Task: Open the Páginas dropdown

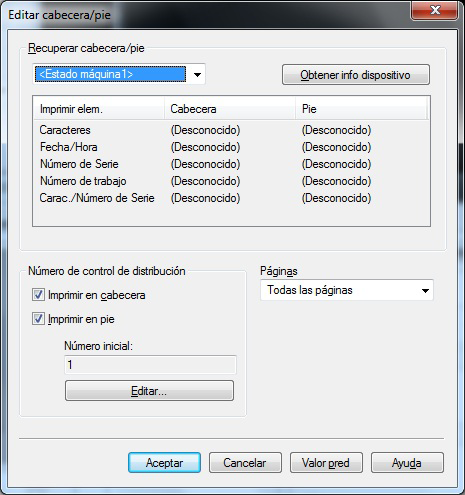Action: (347, 290)
